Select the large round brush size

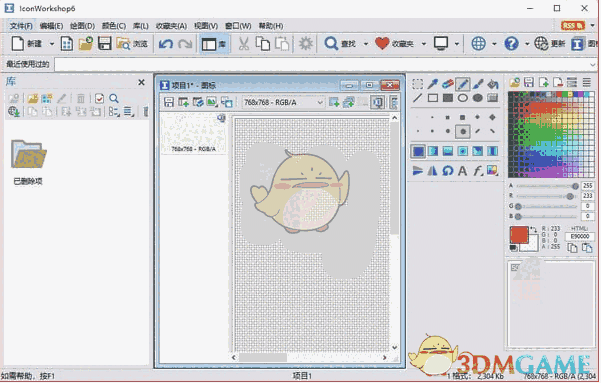click(x=463, y=132)
